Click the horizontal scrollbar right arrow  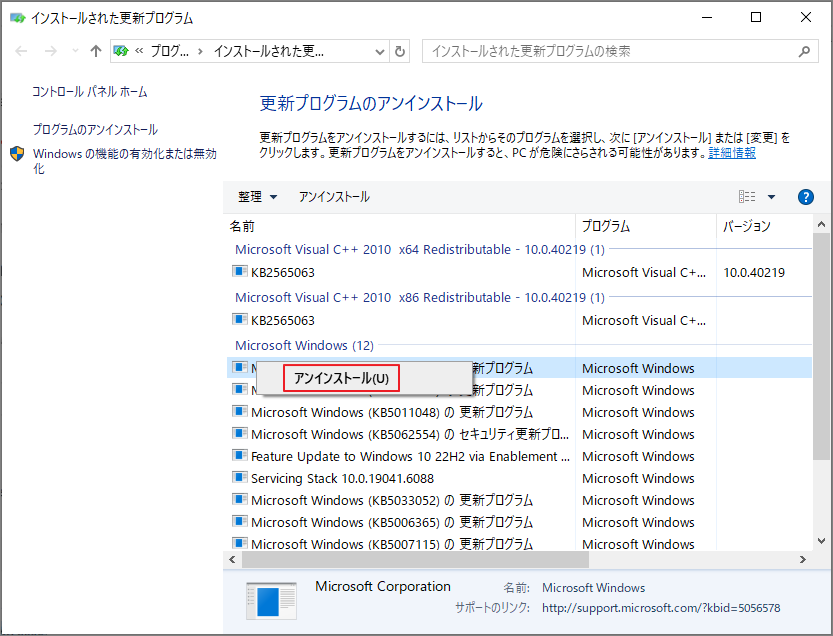[x=803, y=559]
